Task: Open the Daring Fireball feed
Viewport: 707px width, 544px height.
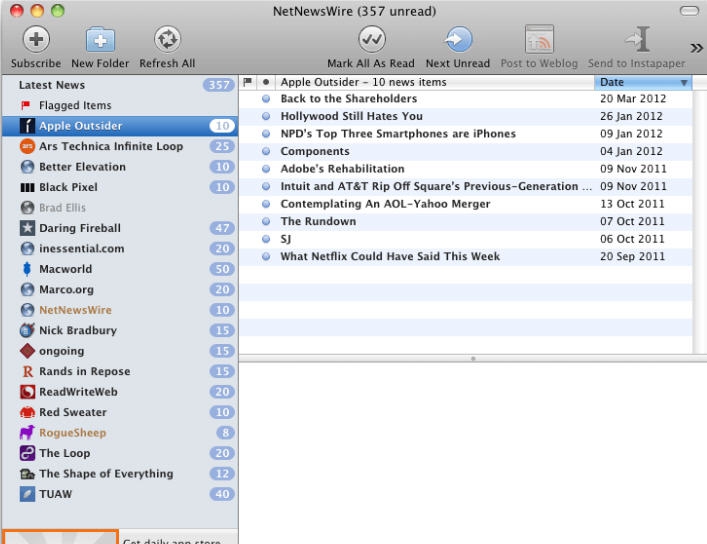Action: [120, 228]
